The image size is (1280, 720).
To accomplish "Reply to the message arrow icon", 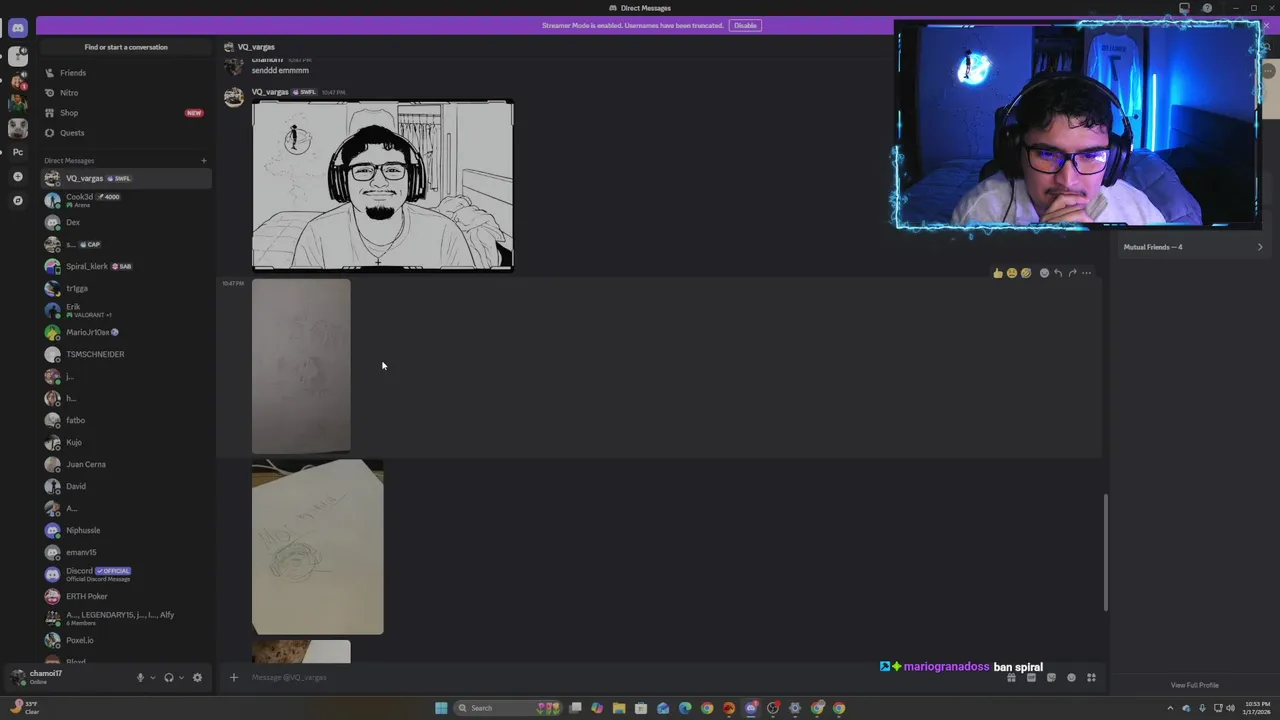I will [x=1058, y=273].
